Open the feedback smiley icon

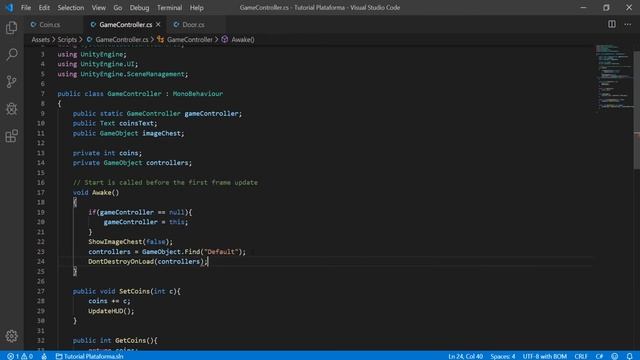pyautogui.click(x=615, y=356)
